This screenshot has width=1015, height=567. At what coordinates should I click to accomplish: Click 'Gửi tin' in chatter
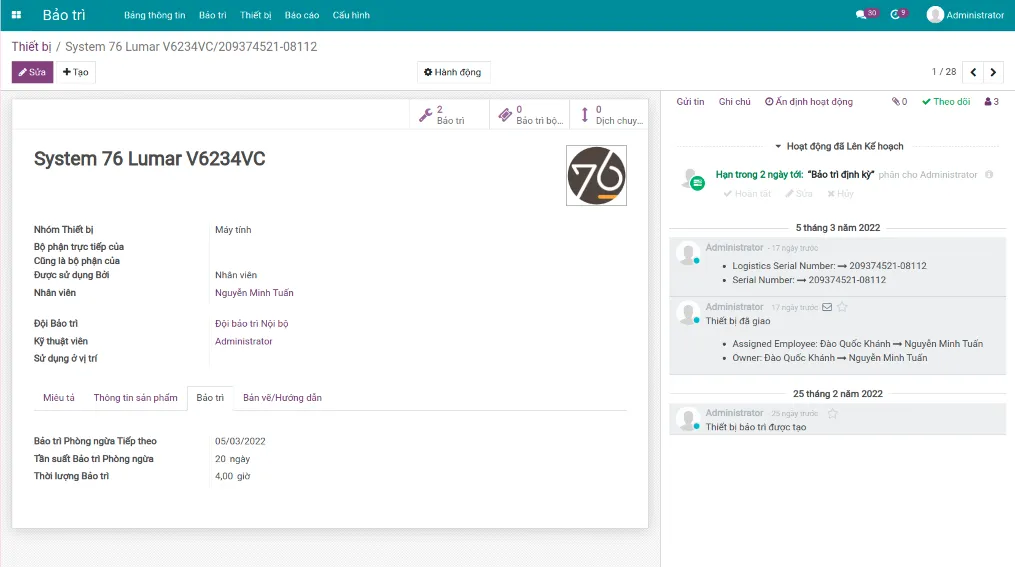coord(690,102)
